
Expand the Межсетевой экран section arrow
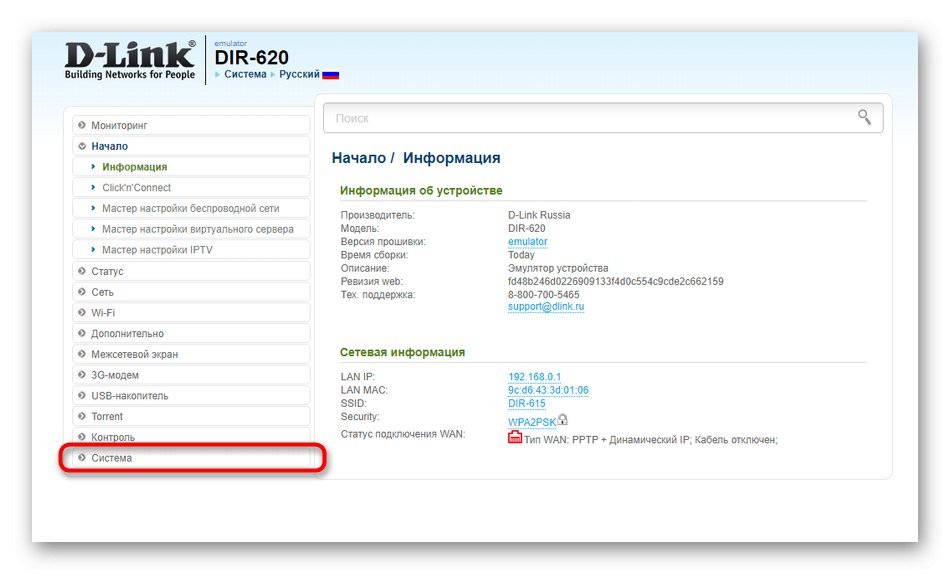point(82,353)
